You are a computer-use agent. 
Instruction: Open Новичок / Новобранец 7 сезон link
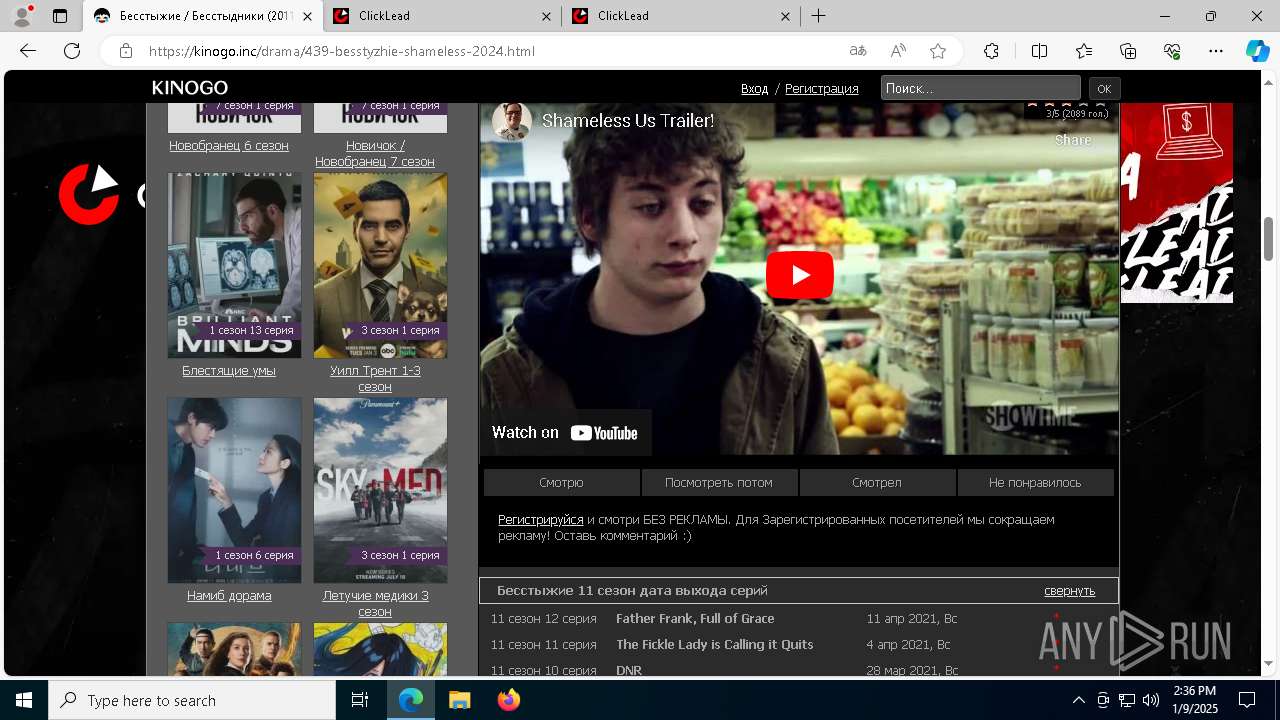[375, 153]
